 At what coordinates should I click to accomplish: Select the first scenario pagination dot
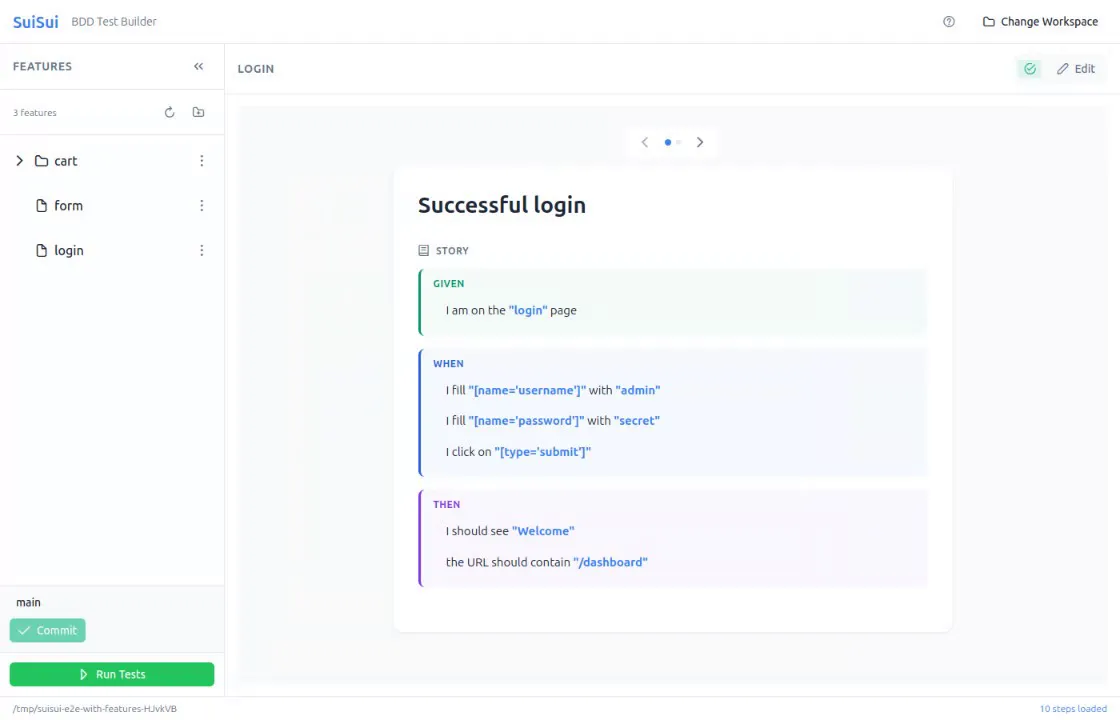(x=668, y=142)
